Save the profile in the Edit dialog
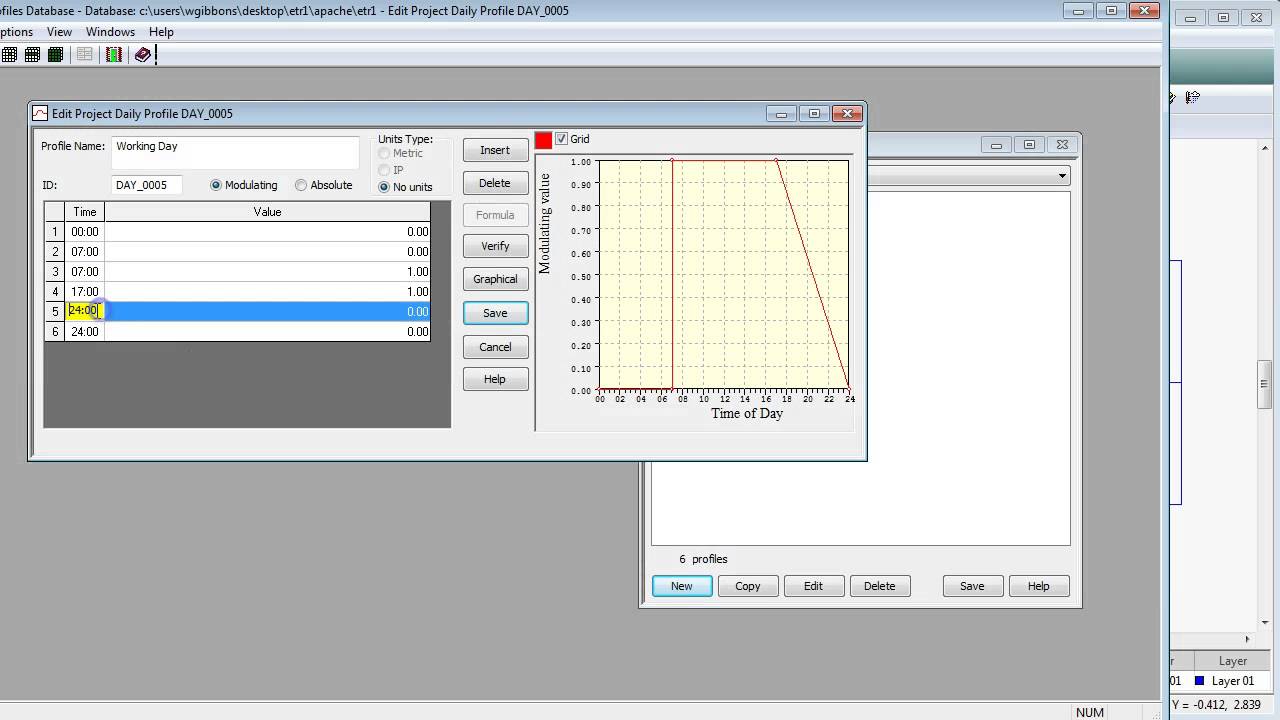1280x720 pixels. click(x=495, y=313)
